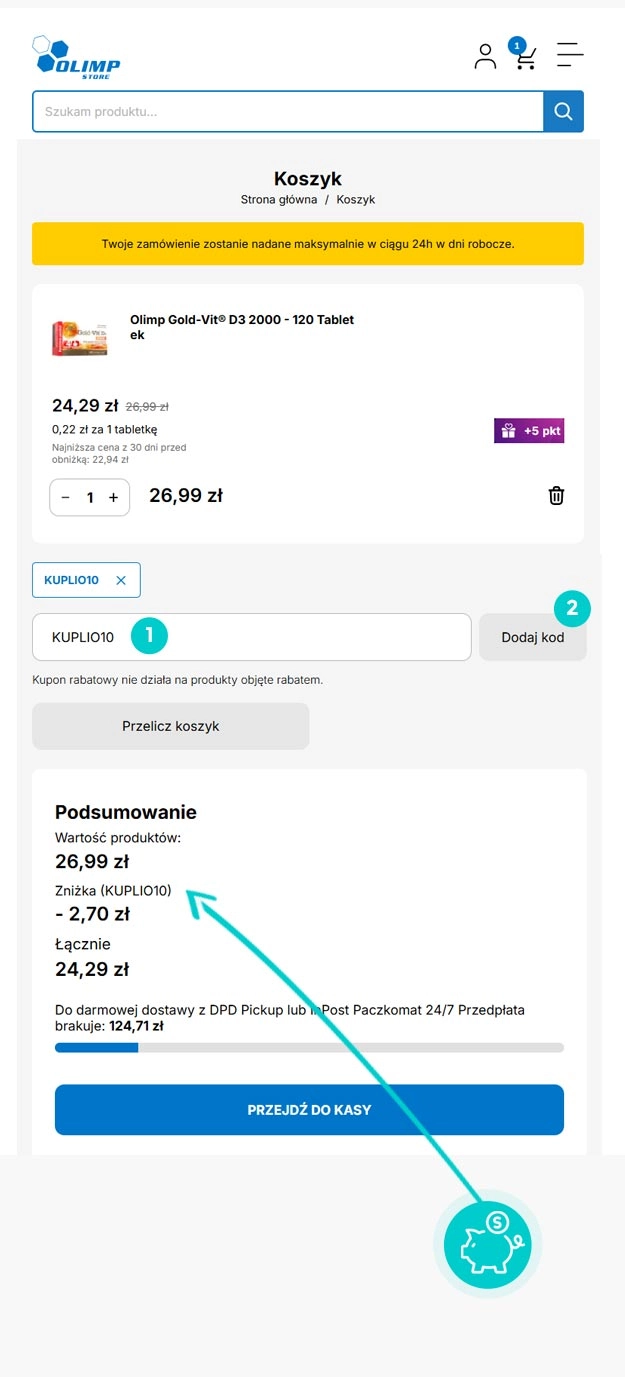Open the hamburger menu
The image size is (625, 1377).
pos(570,55)
